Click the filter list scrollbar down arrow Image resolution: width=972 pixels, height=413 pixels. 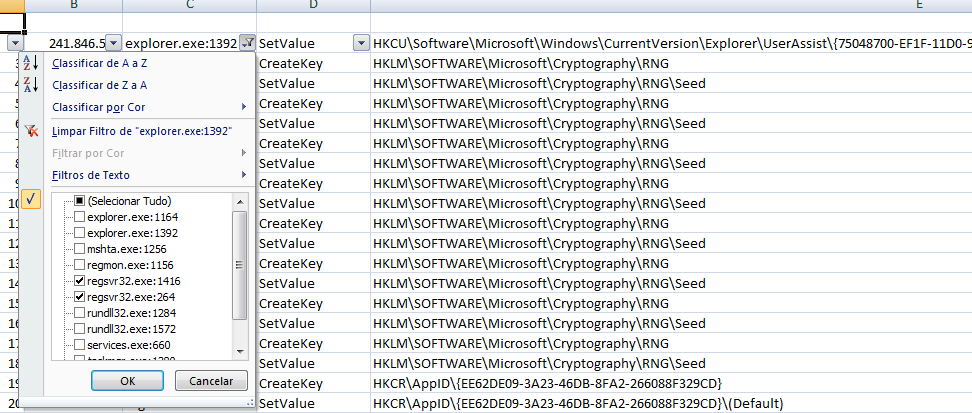[x=239, y=350]
